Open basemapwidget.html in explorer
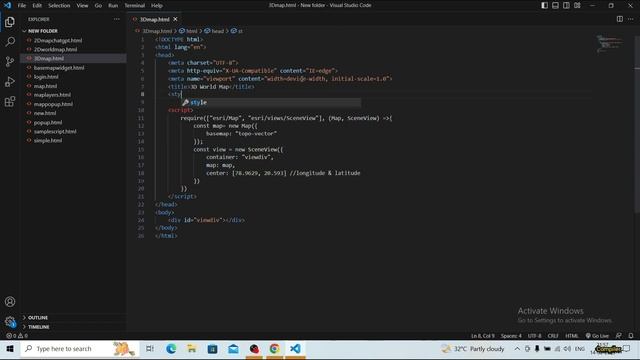This screenshot has width=640, height=360. 59,68
